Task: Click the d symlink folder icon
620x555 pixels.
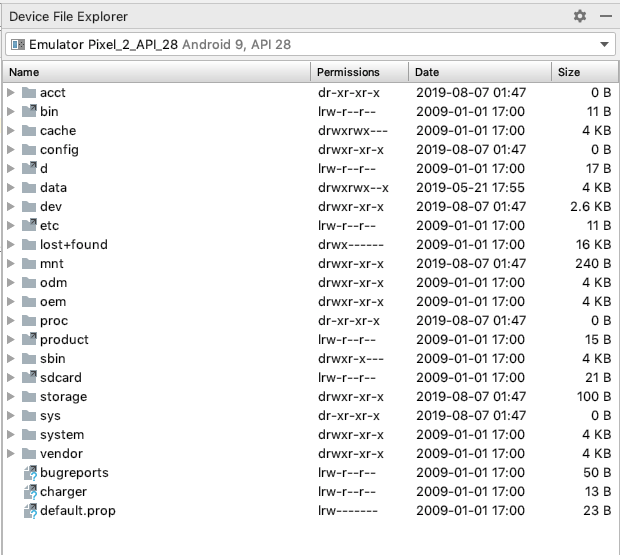Action: (x=29, y=168)
